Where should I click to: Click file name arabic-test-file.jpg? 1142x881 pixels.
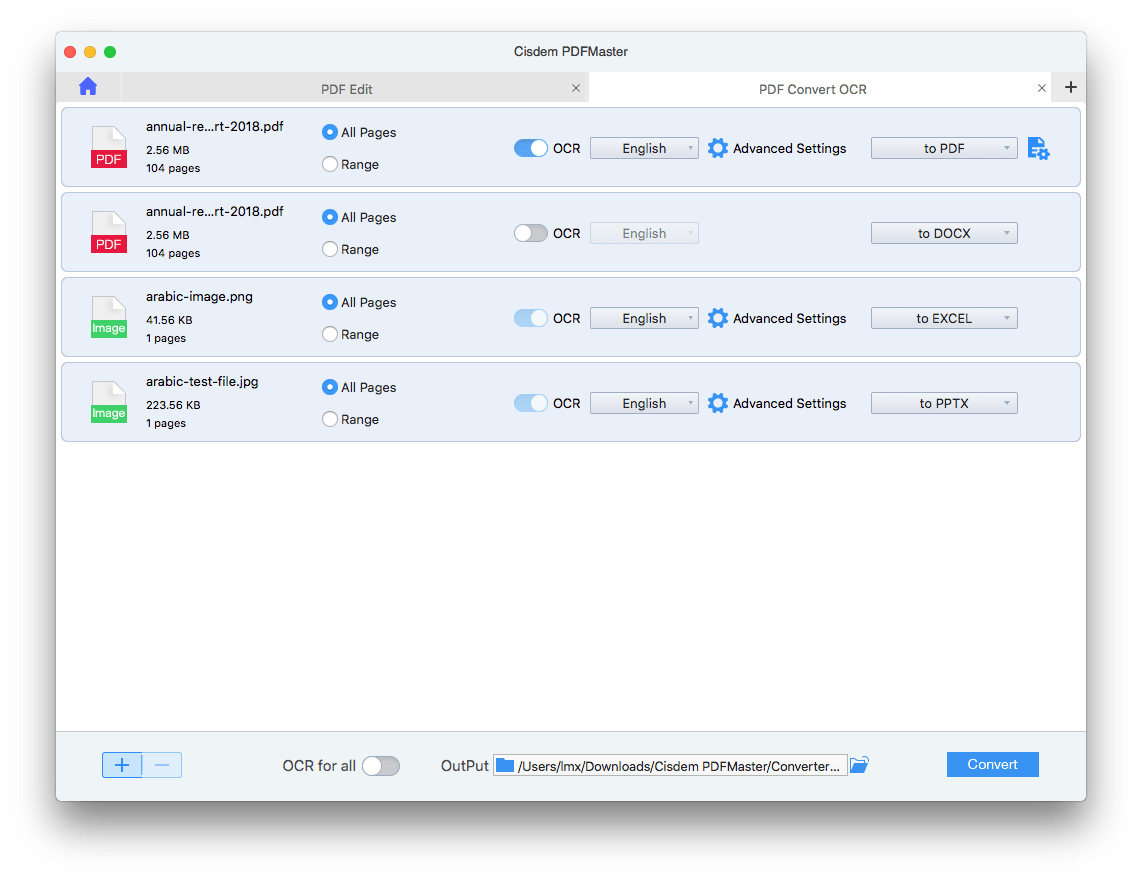coord(202,382)
